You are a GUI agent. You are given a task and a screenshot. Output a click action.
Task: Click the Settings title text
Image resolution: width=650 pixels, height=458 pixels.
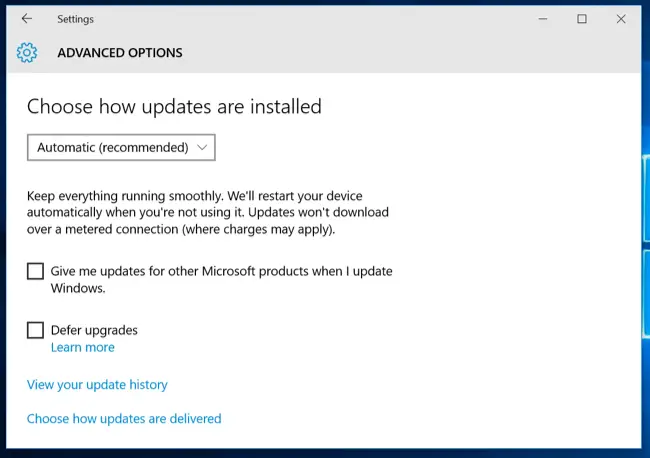point(75,19)
